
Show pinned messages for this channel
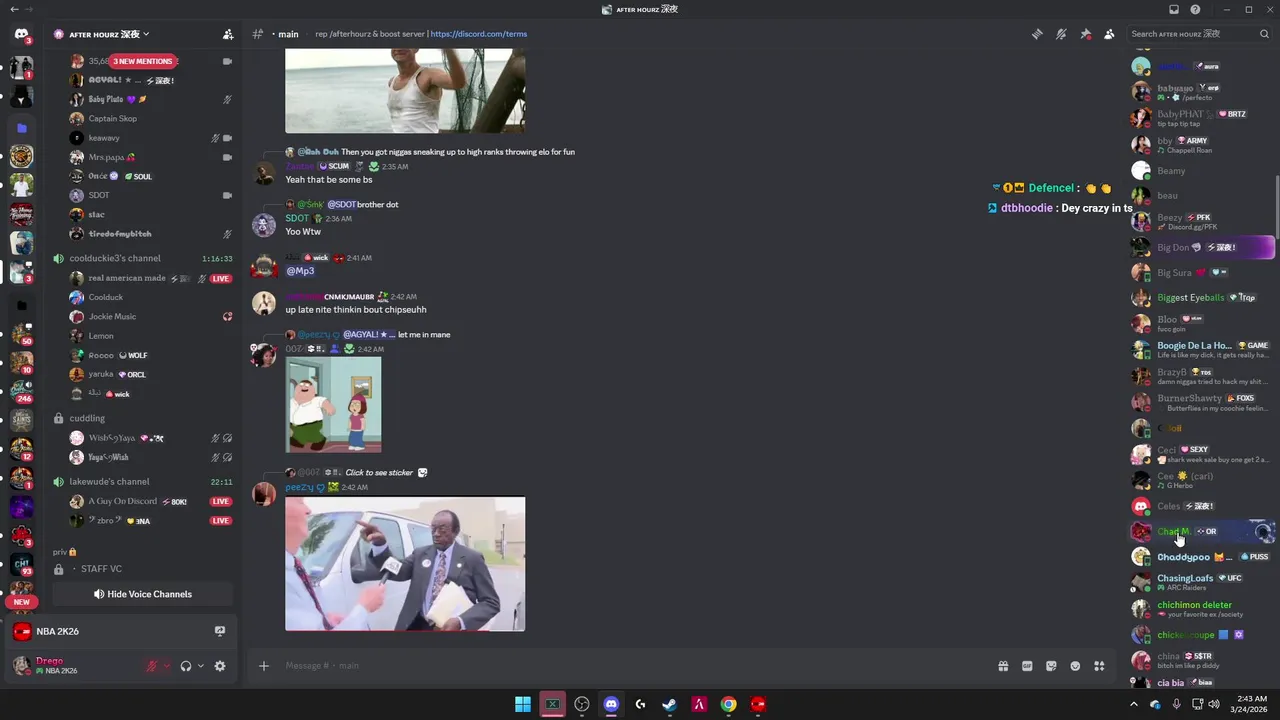click(1085, 34)
